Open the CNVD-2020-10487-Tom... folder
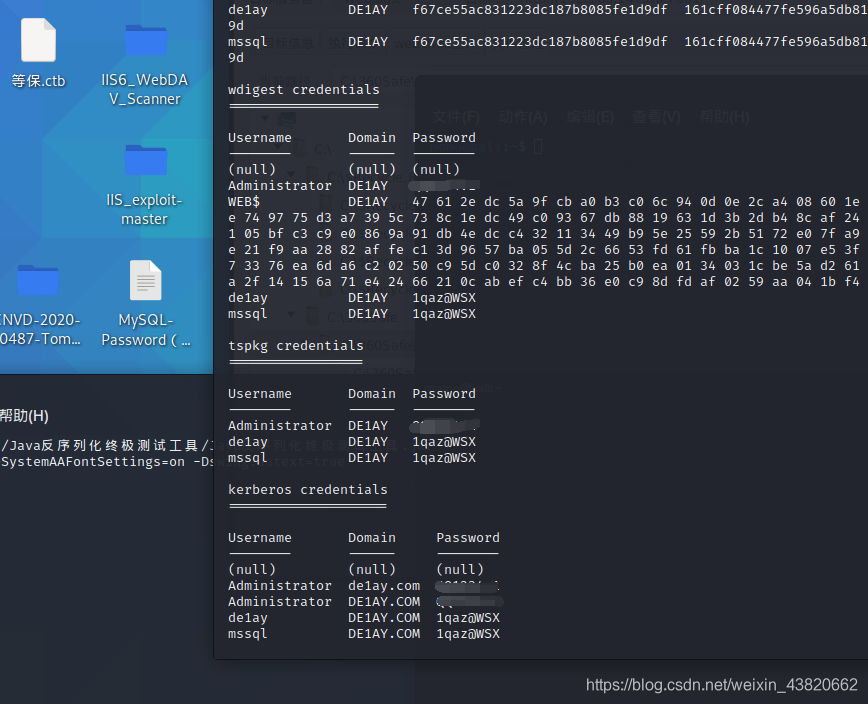Viewport: 868px width, 704px height. point(38,305)
